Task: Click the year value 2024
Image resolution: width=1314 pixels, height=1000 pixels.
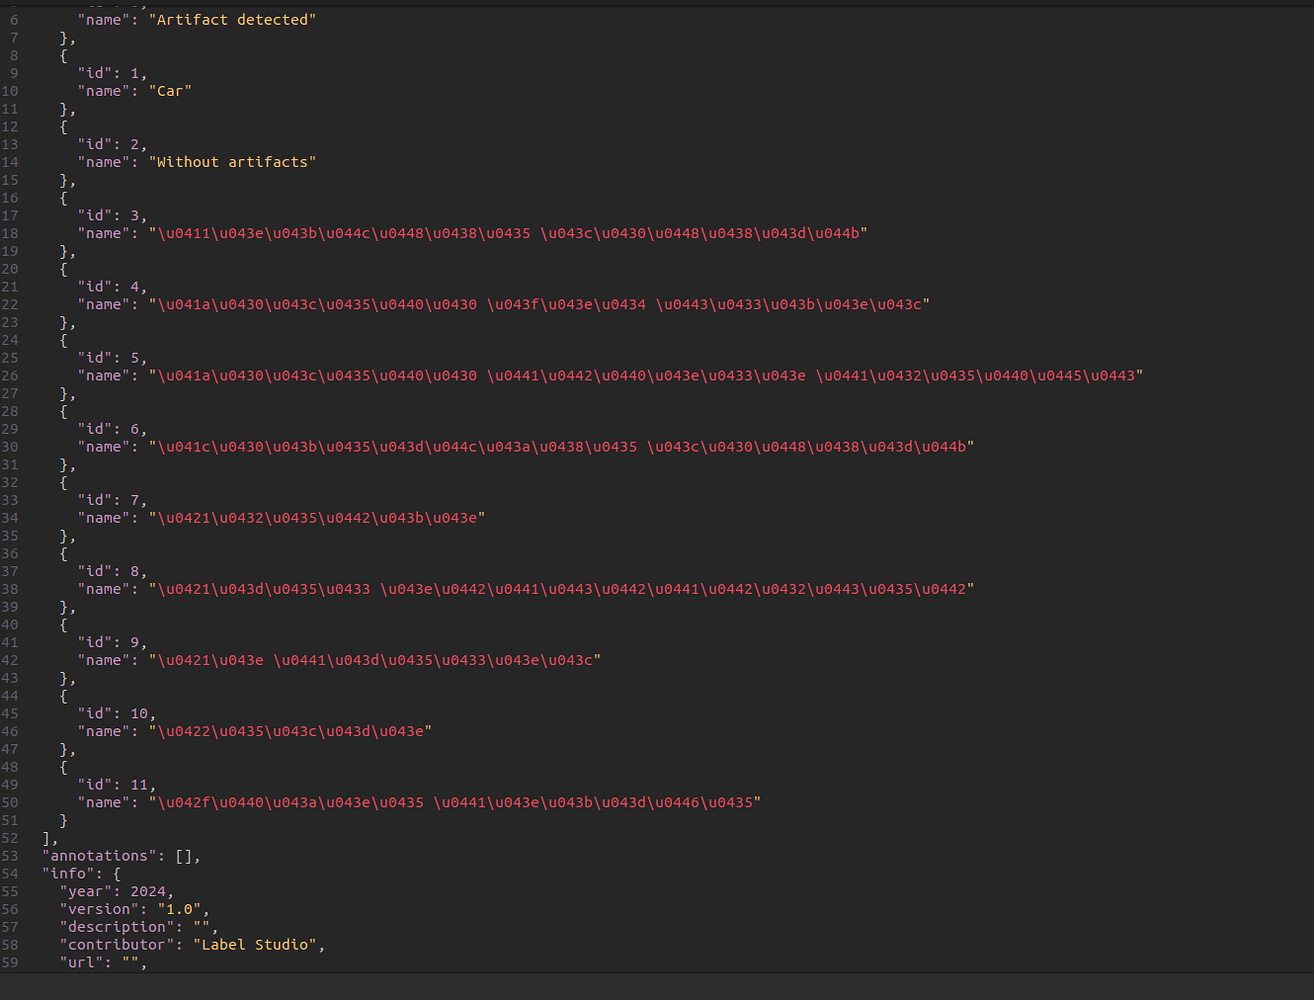Action: click(150, 891)
